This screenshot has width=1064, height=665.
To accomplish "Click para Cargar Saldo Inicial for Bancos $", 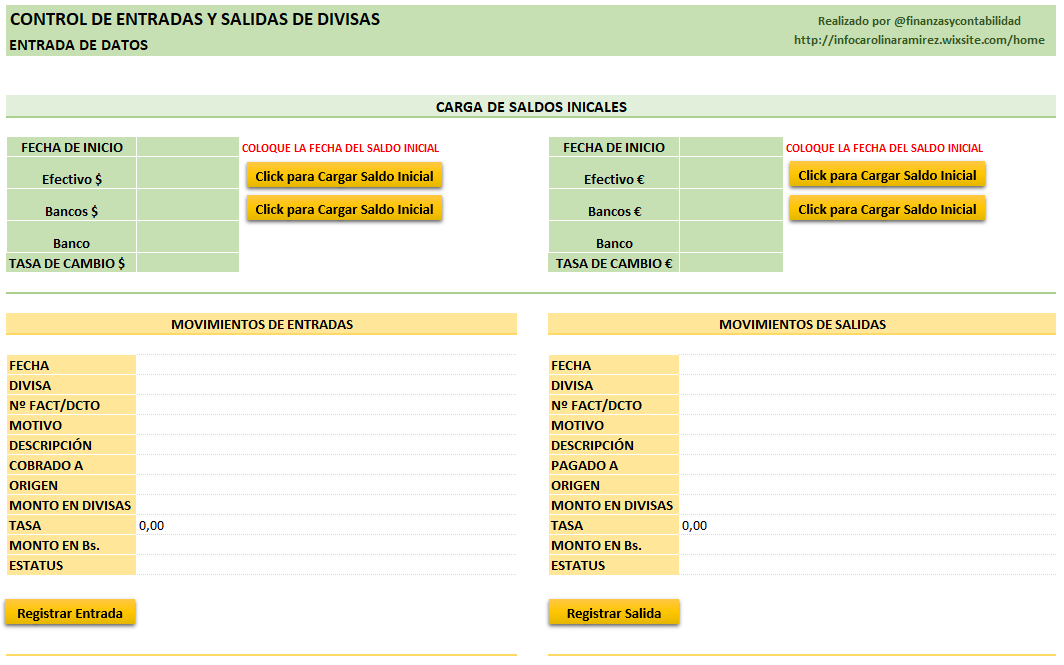I will tap(344, 208).
